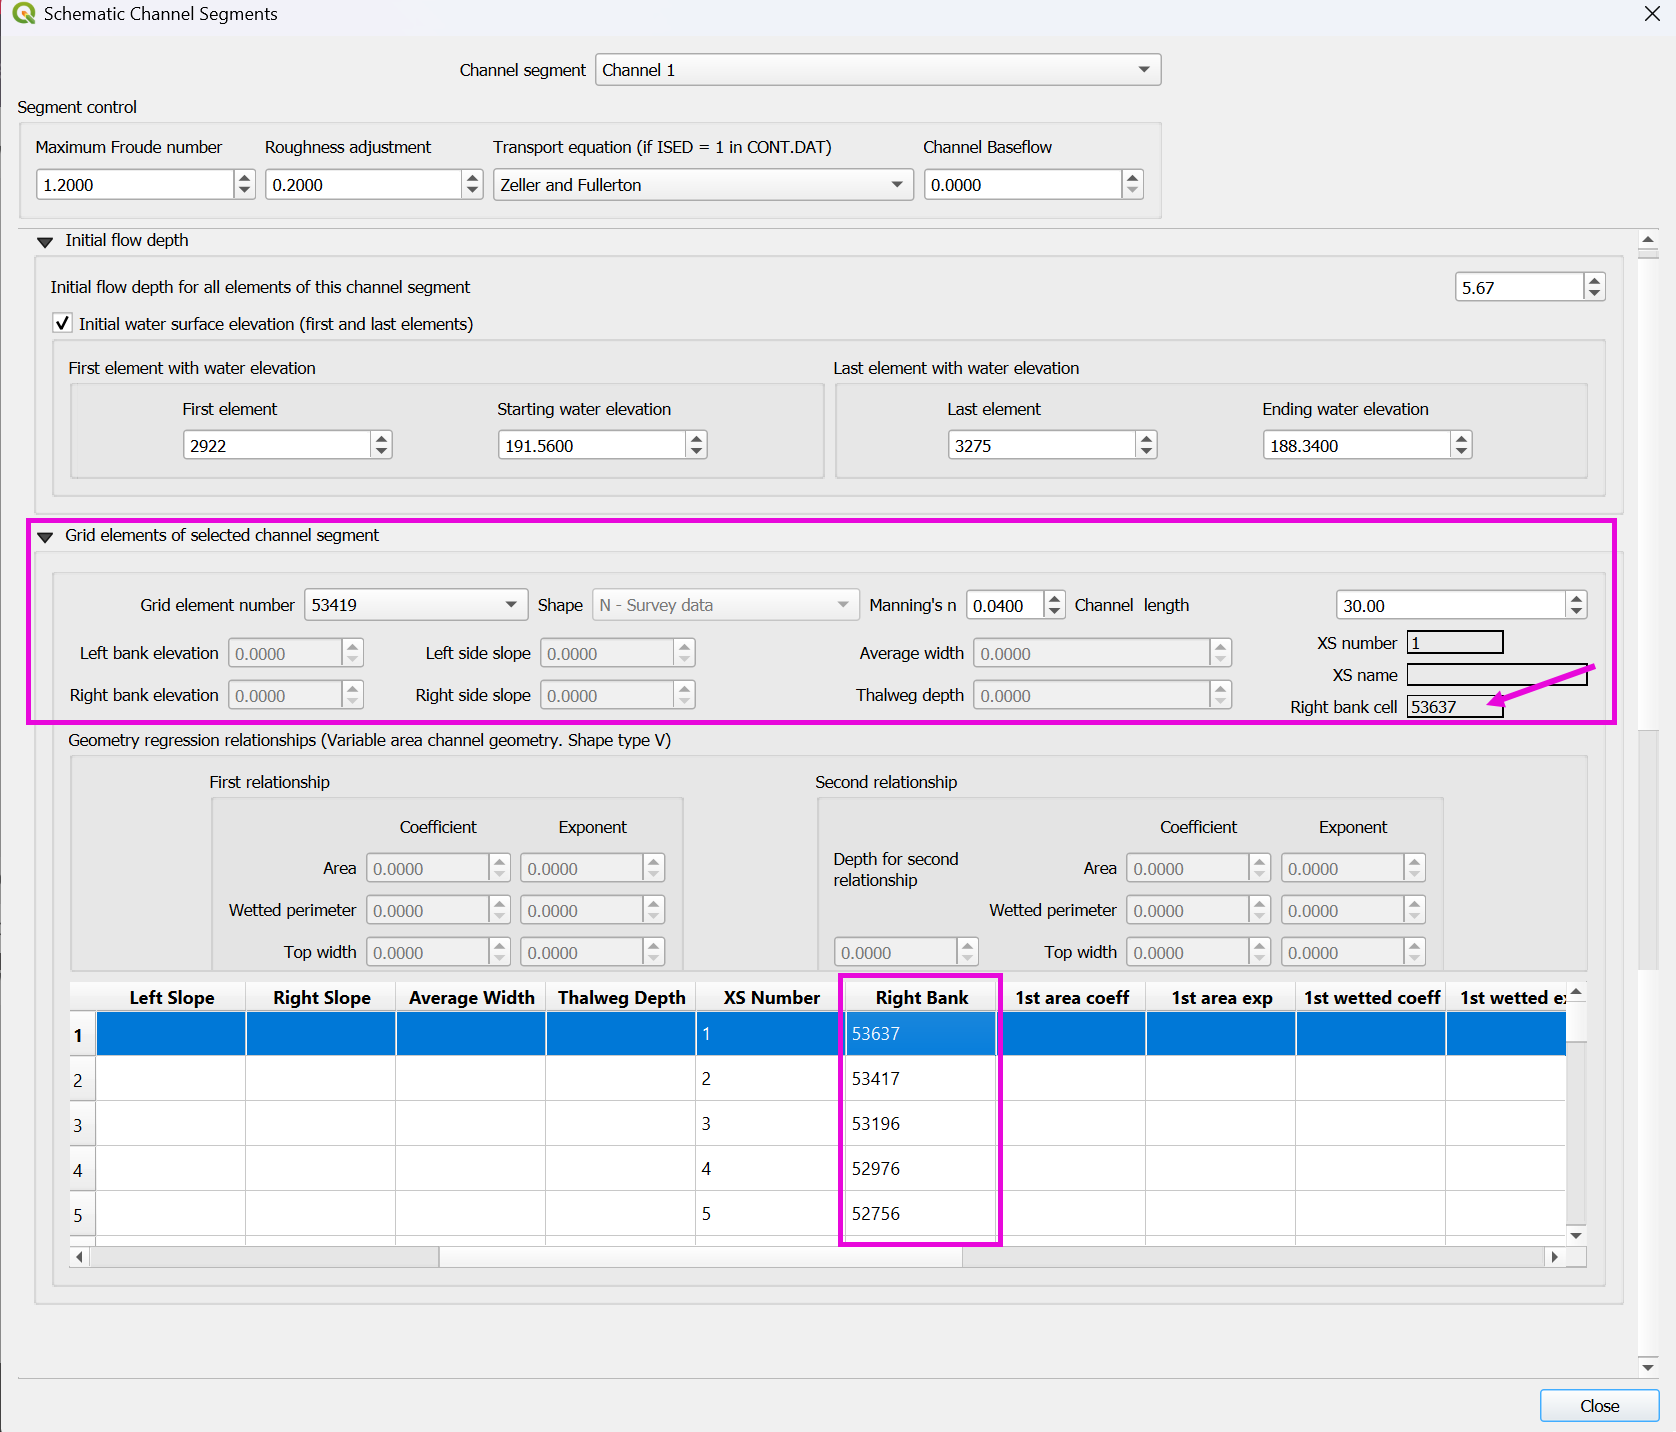Screen dimensions: 1676x1432
Task: Increase Manning's n value spinner
Action: 1054,599
